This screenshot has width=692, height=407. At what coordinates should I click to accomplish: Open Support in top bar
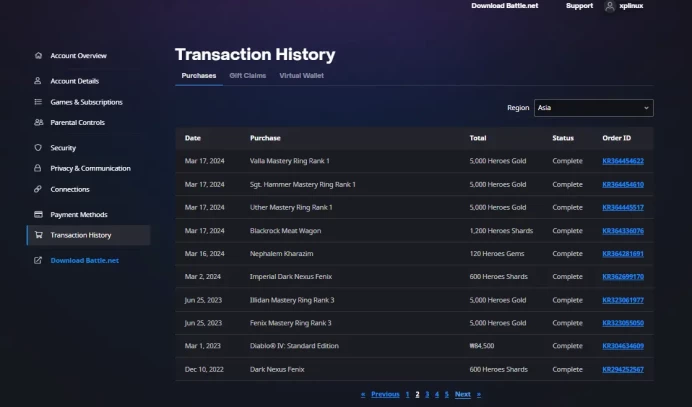pyautogui.click(x=579, y=6)
